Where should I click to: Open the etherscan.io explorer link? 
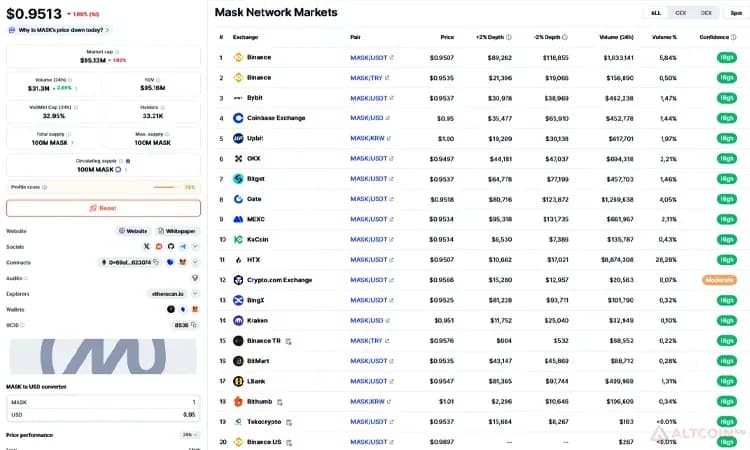pos(168,294)
